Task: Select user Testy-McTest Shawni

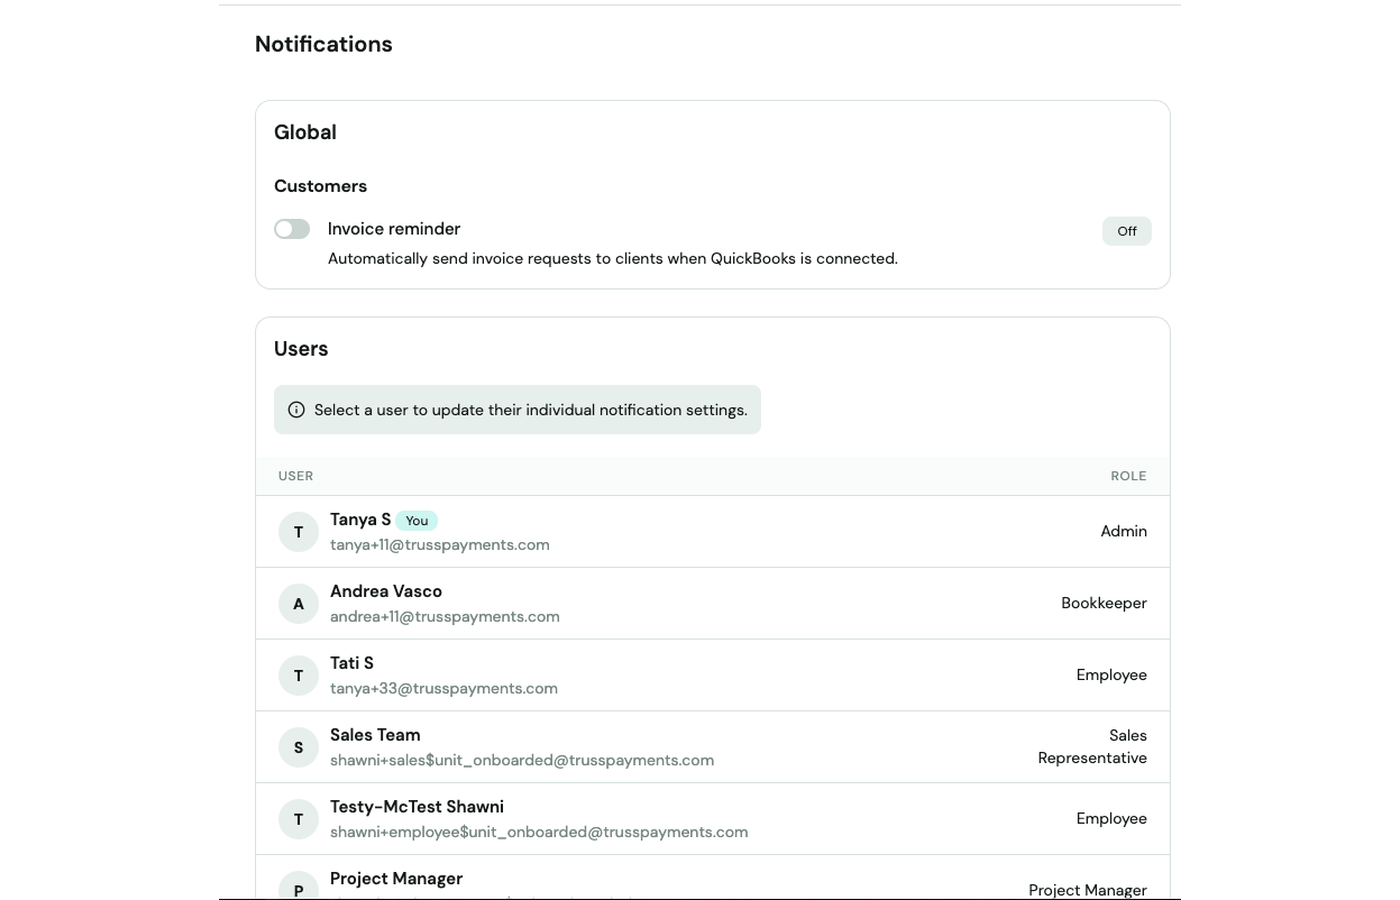Action: point(712,819)
